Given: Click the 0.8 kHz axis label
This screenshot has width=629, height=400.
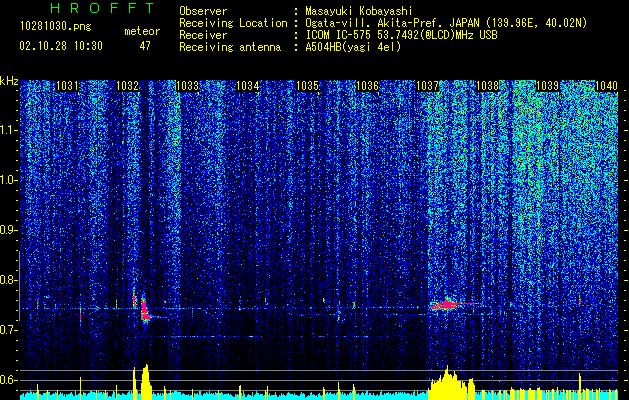Looking at the screenshot, I should click(9, 280).
